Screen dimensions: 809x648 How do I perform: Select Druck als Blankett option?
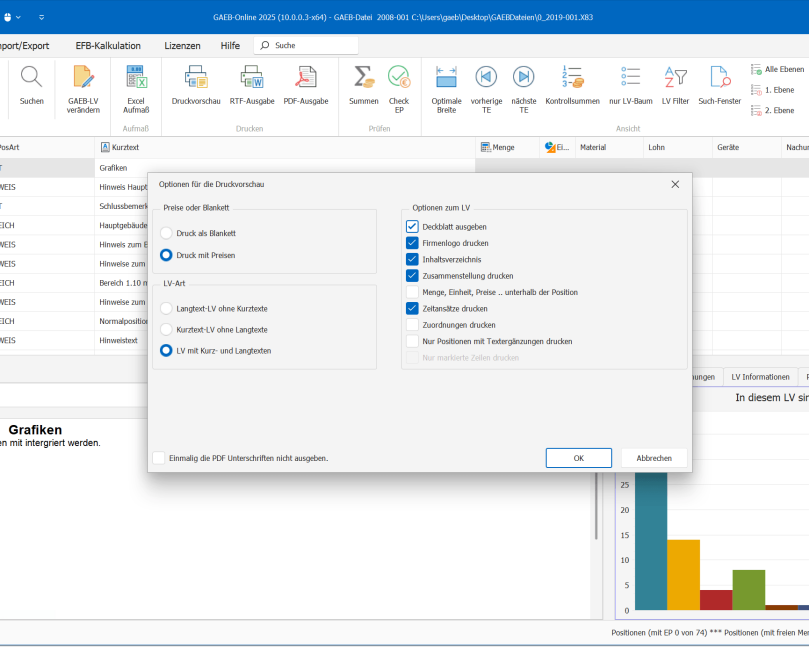(x=167, y=233)
